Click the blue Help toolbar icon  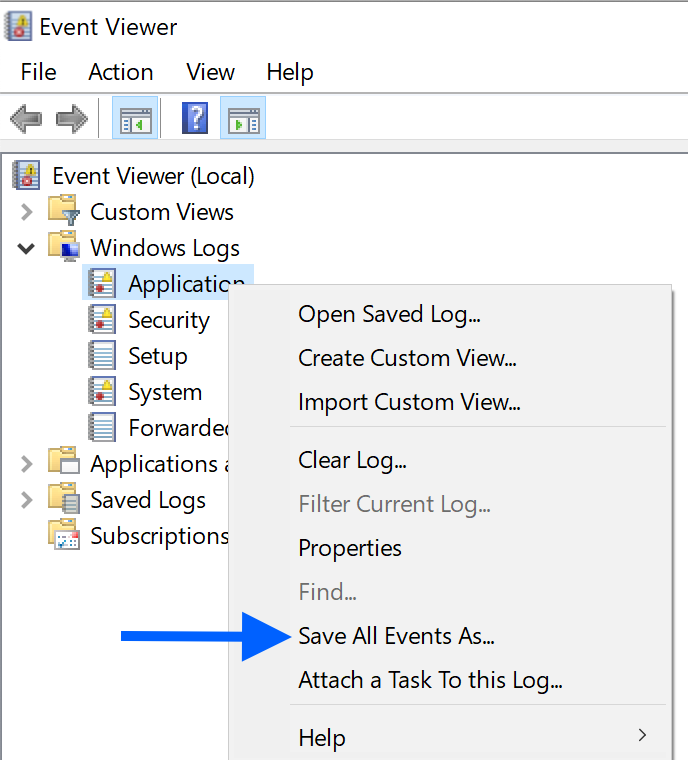194,120
